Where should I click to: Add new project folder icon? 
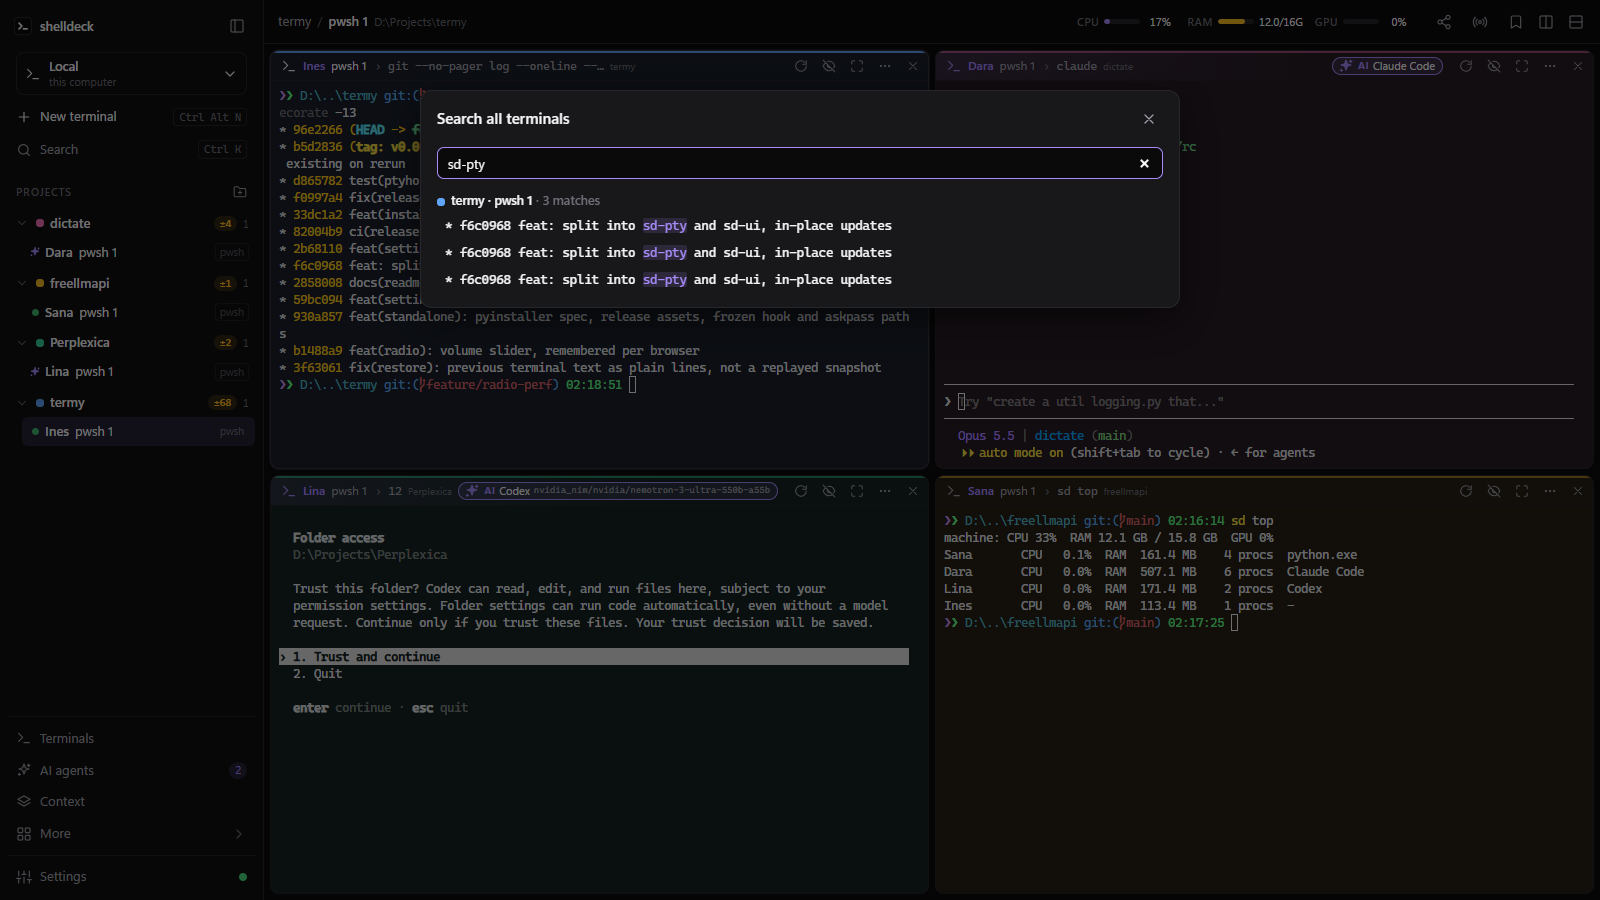pos(240,192)
